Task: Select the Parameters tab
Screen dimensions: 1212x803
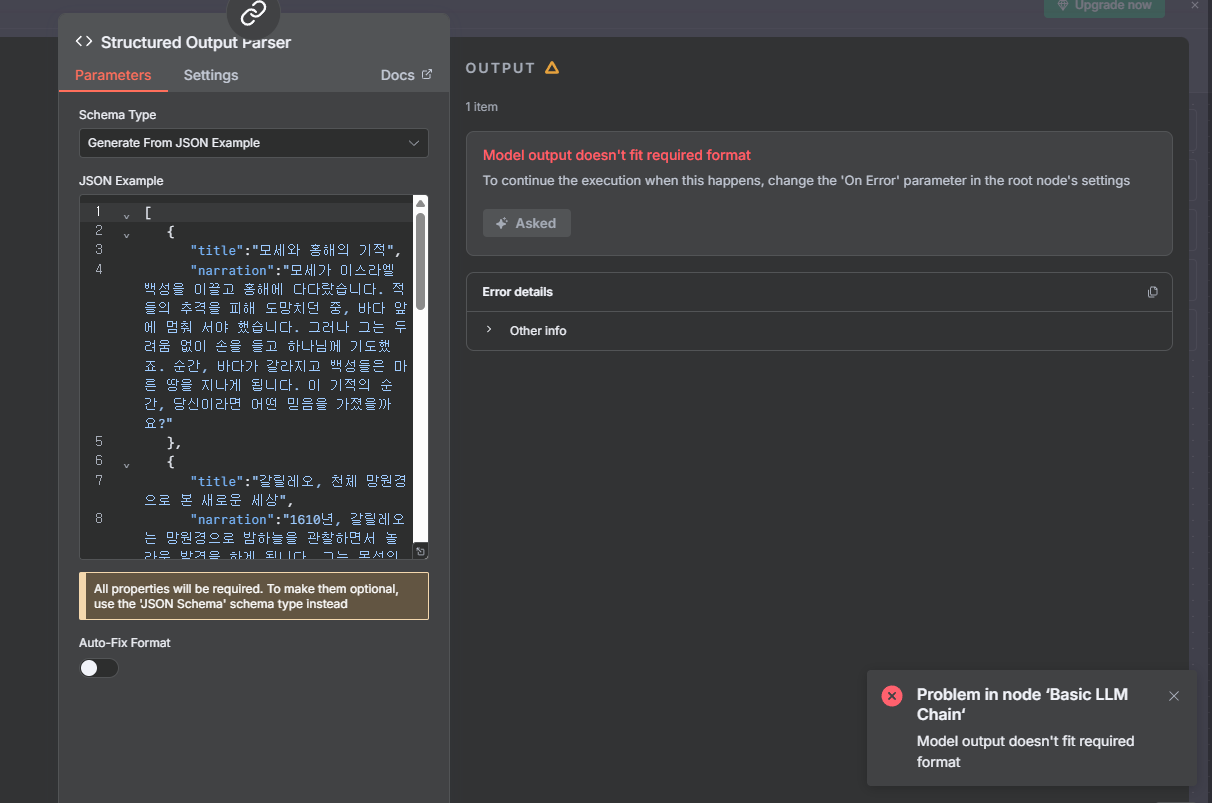Action: point(113,75)
